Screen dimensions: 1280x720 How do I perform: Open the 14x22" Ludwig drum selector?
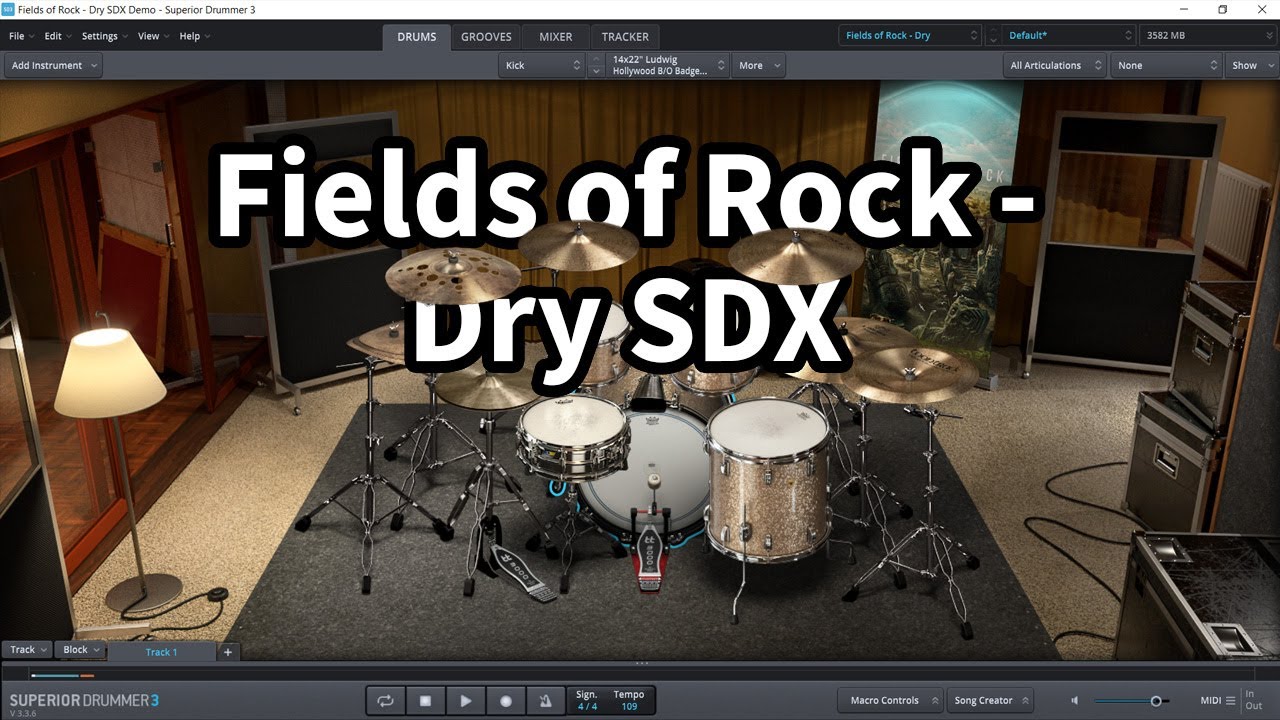tap(669, 66)
